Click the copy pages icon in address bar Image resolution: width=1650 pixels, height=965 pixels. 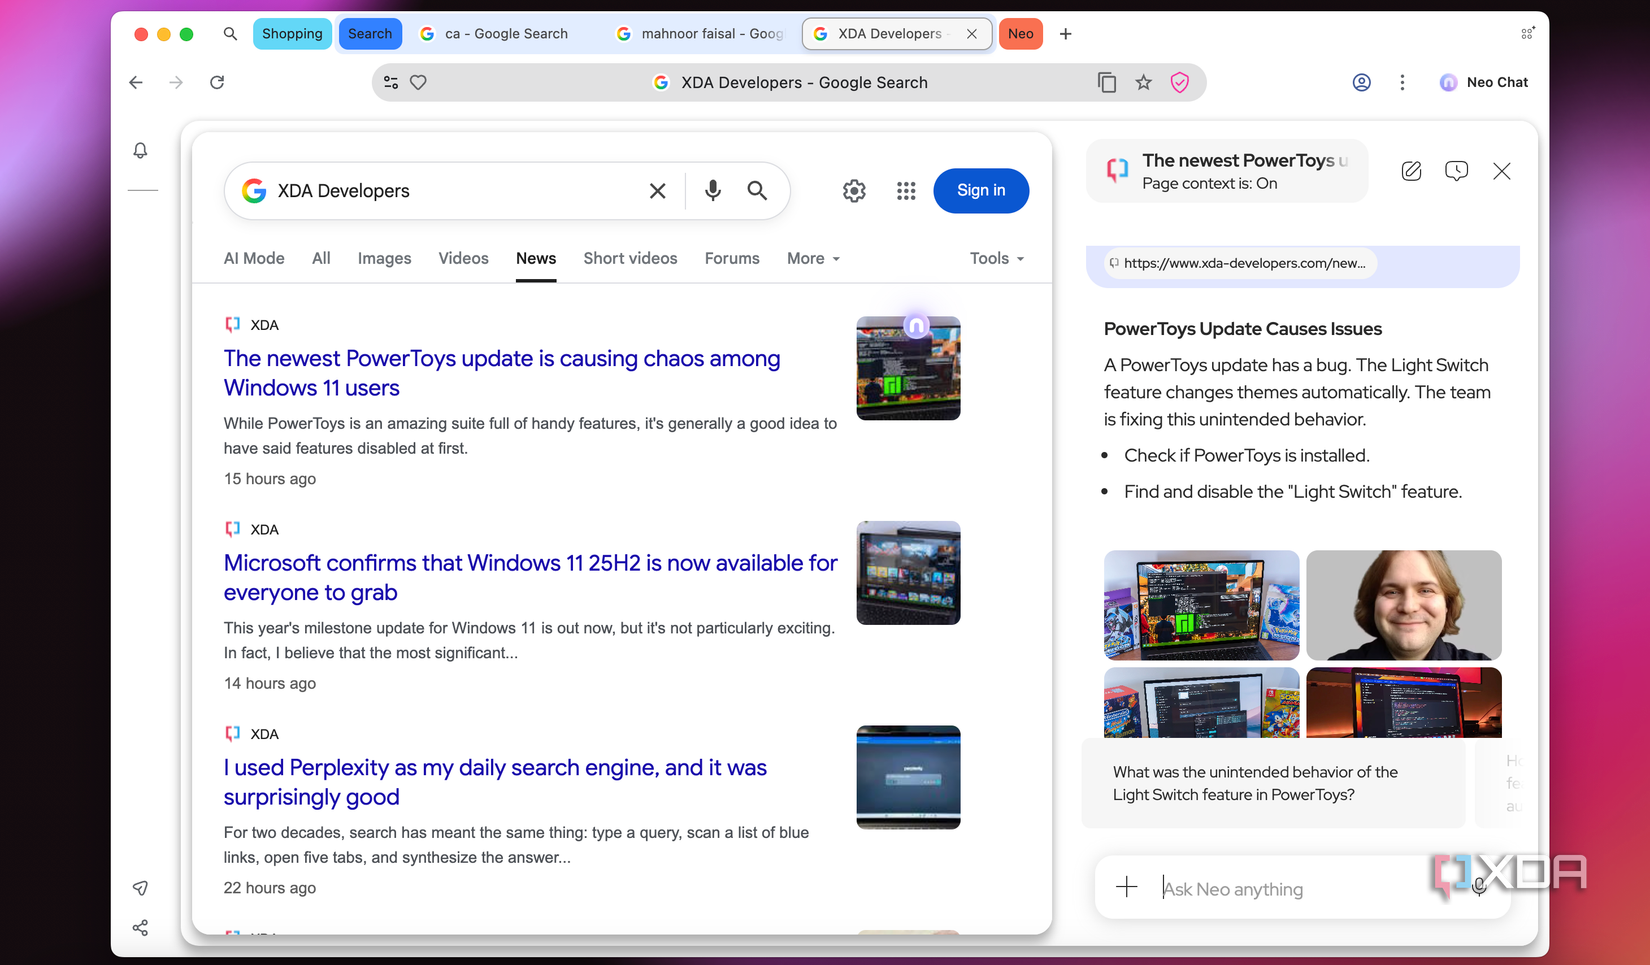click(x=1106, y=83)
